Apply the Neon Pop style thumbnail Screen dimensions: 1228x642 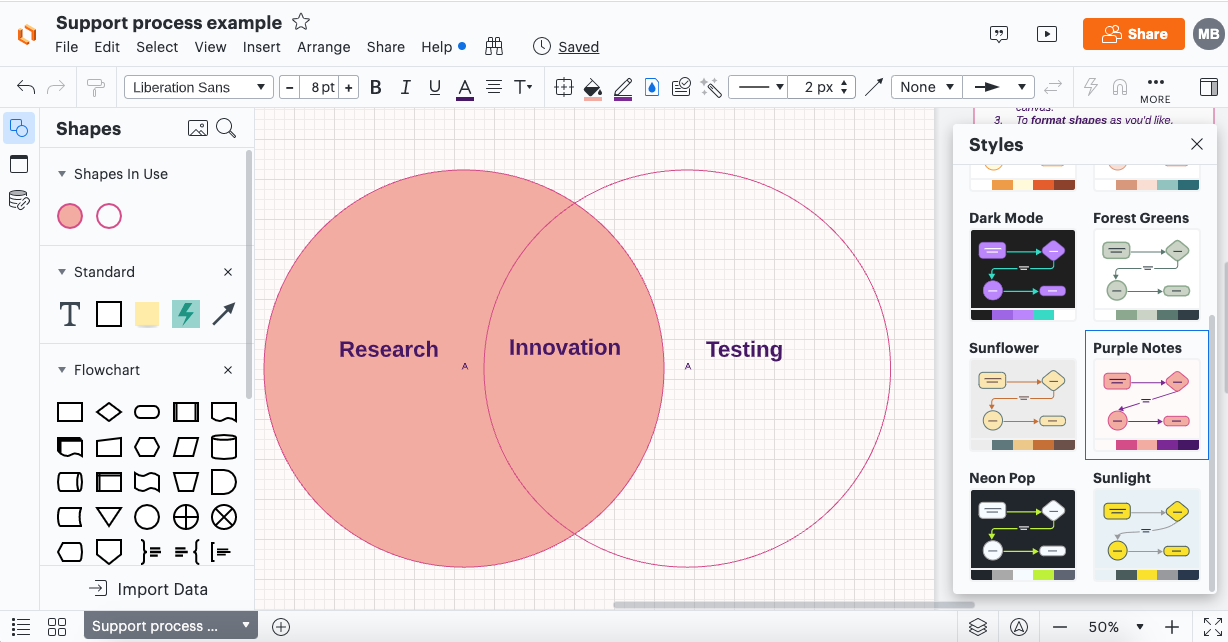pyautogui.click(x=1022, y=534)
